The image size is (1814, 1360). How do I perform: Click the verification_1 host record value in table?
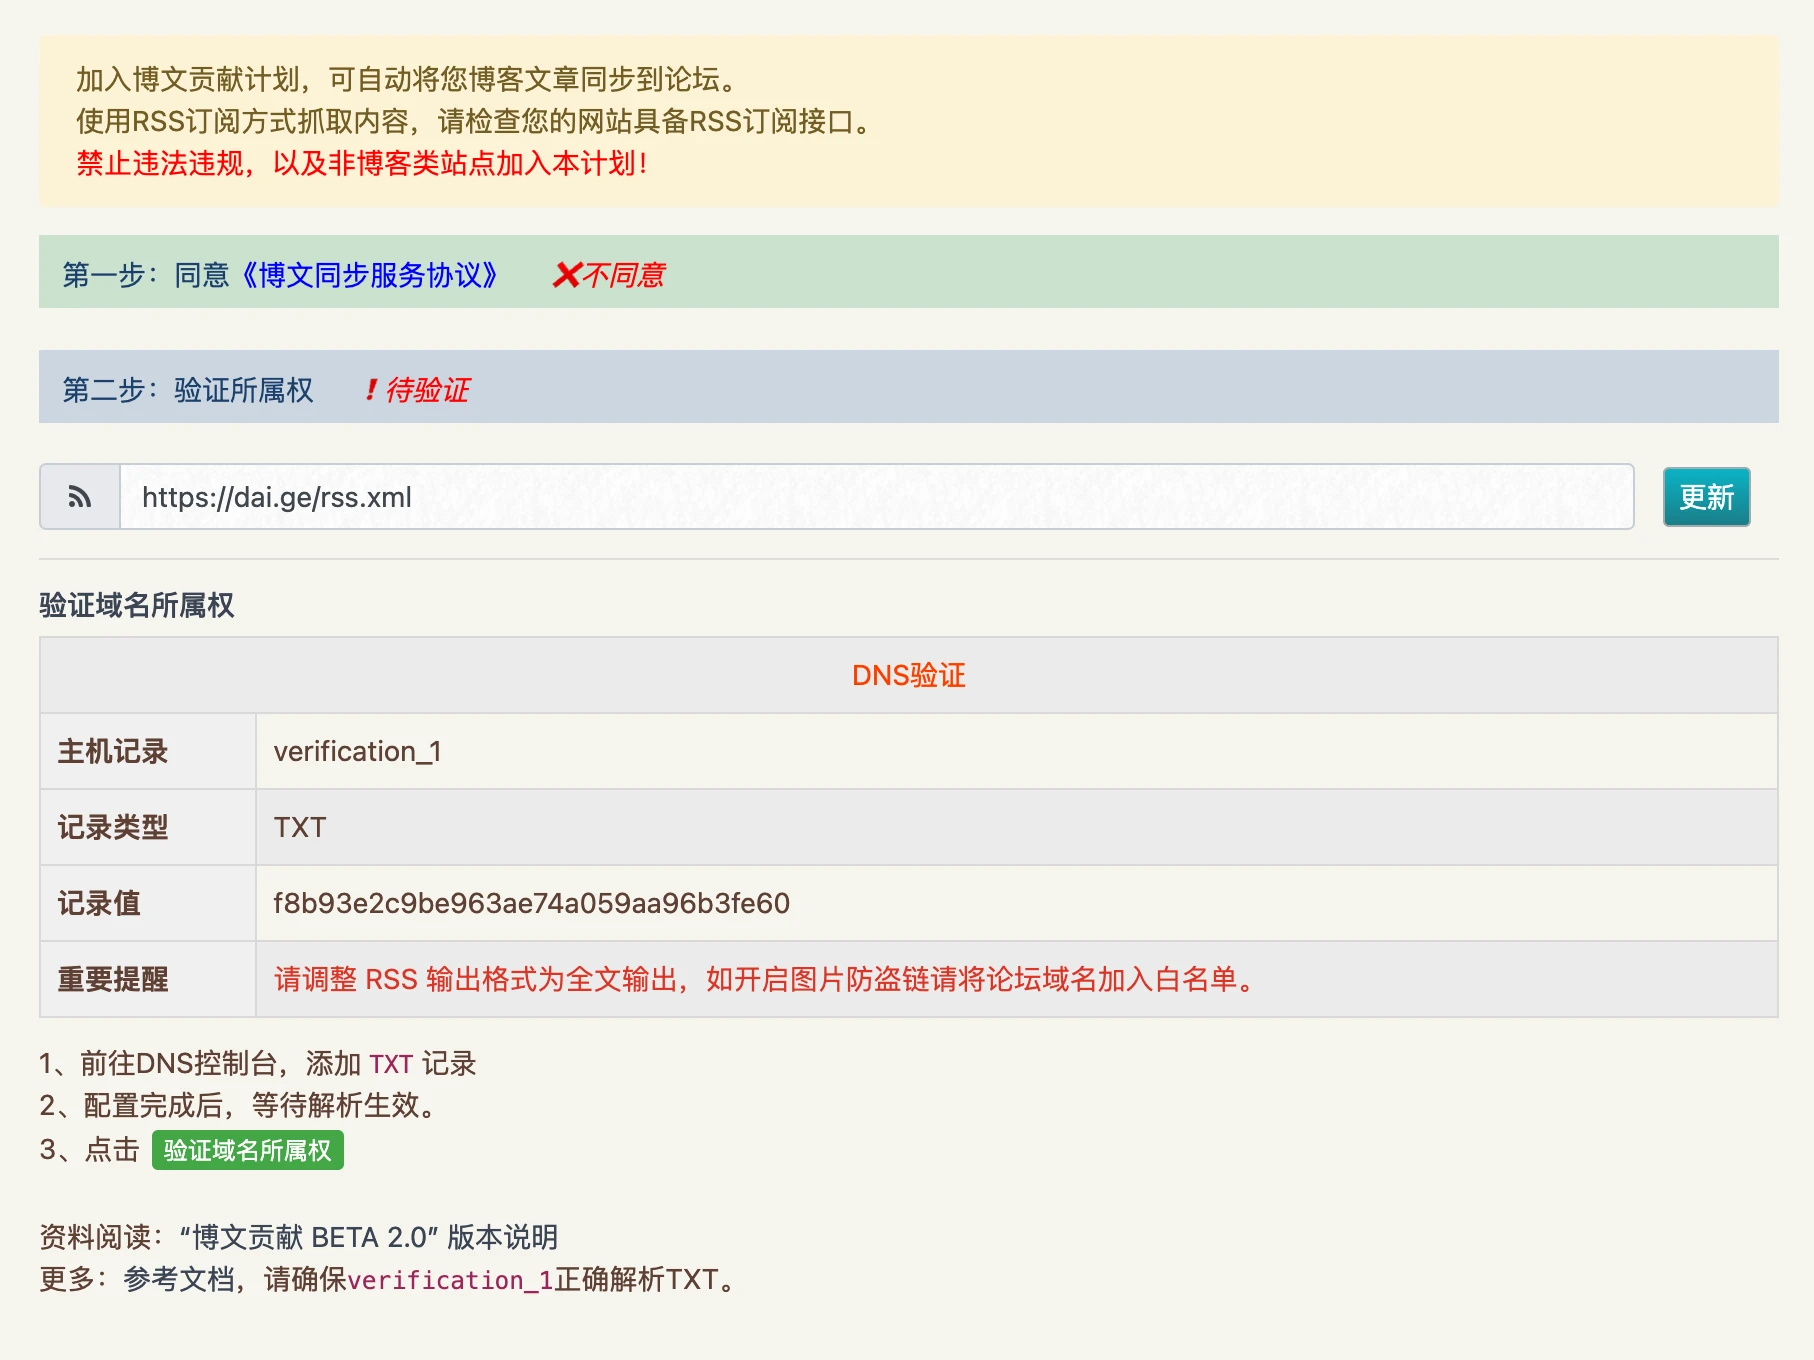357,752
